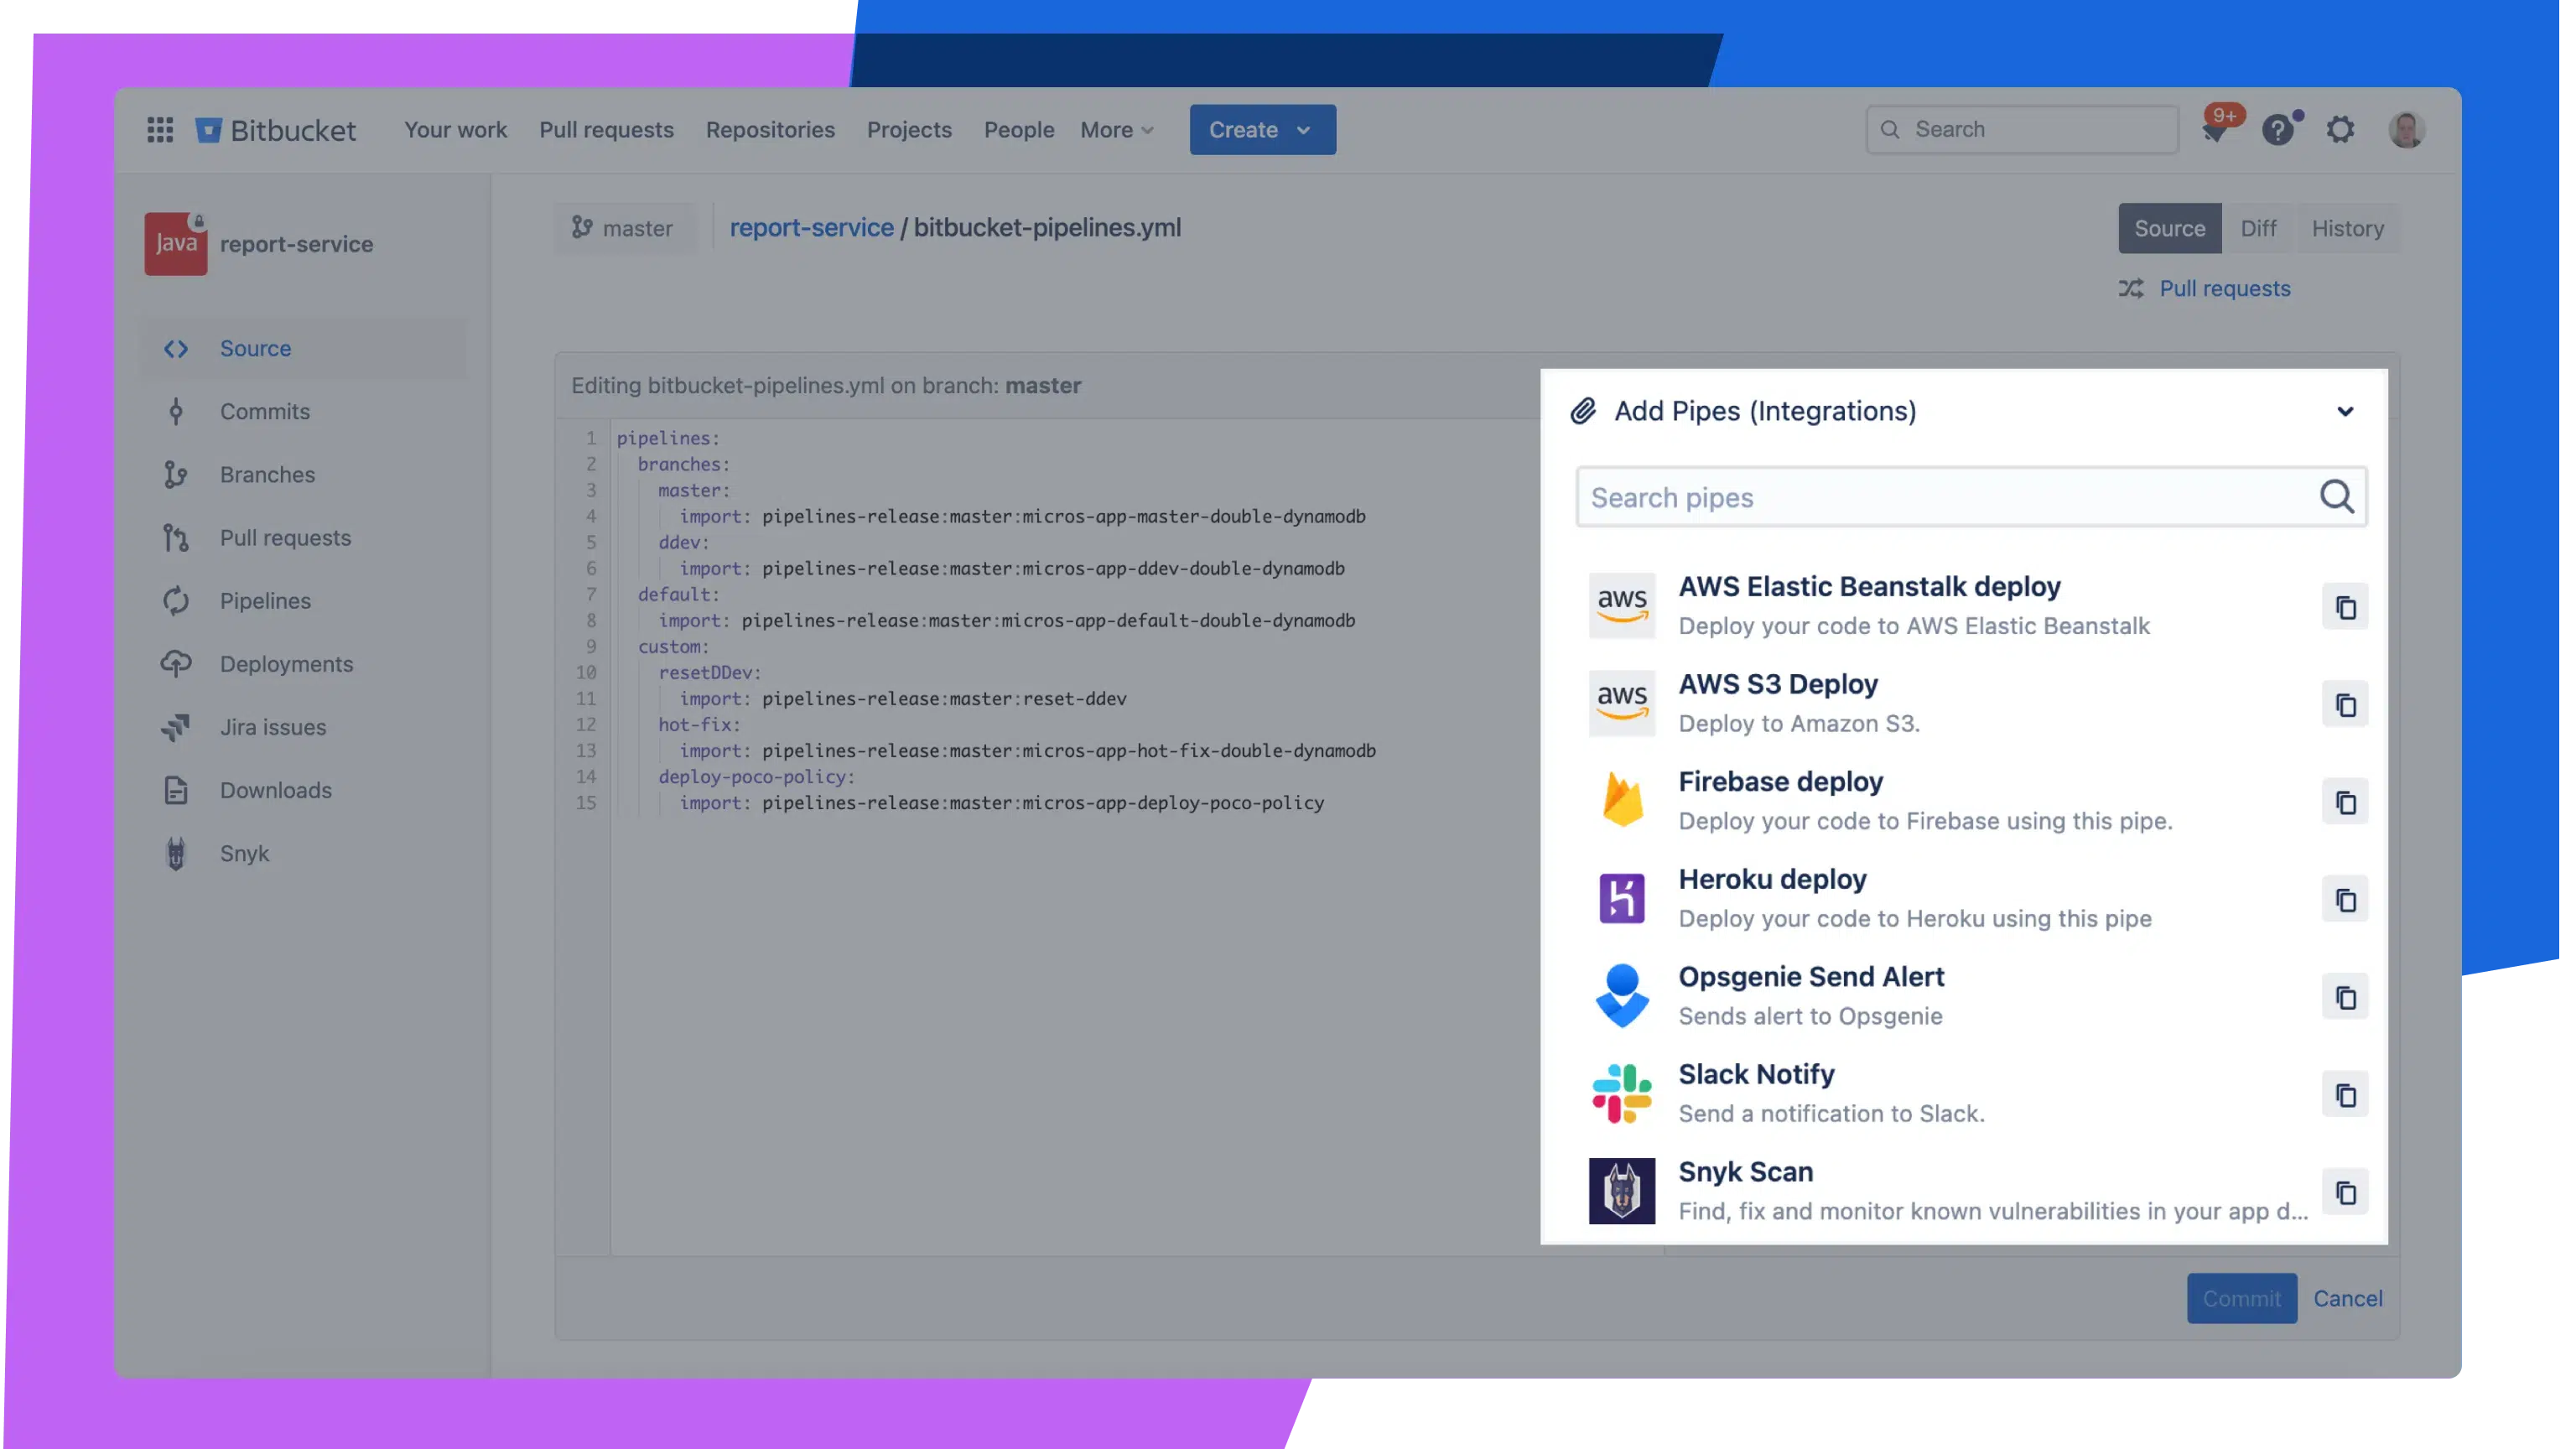
Task: Select Pipelines in the sidebar
Action: click(304, 600)
